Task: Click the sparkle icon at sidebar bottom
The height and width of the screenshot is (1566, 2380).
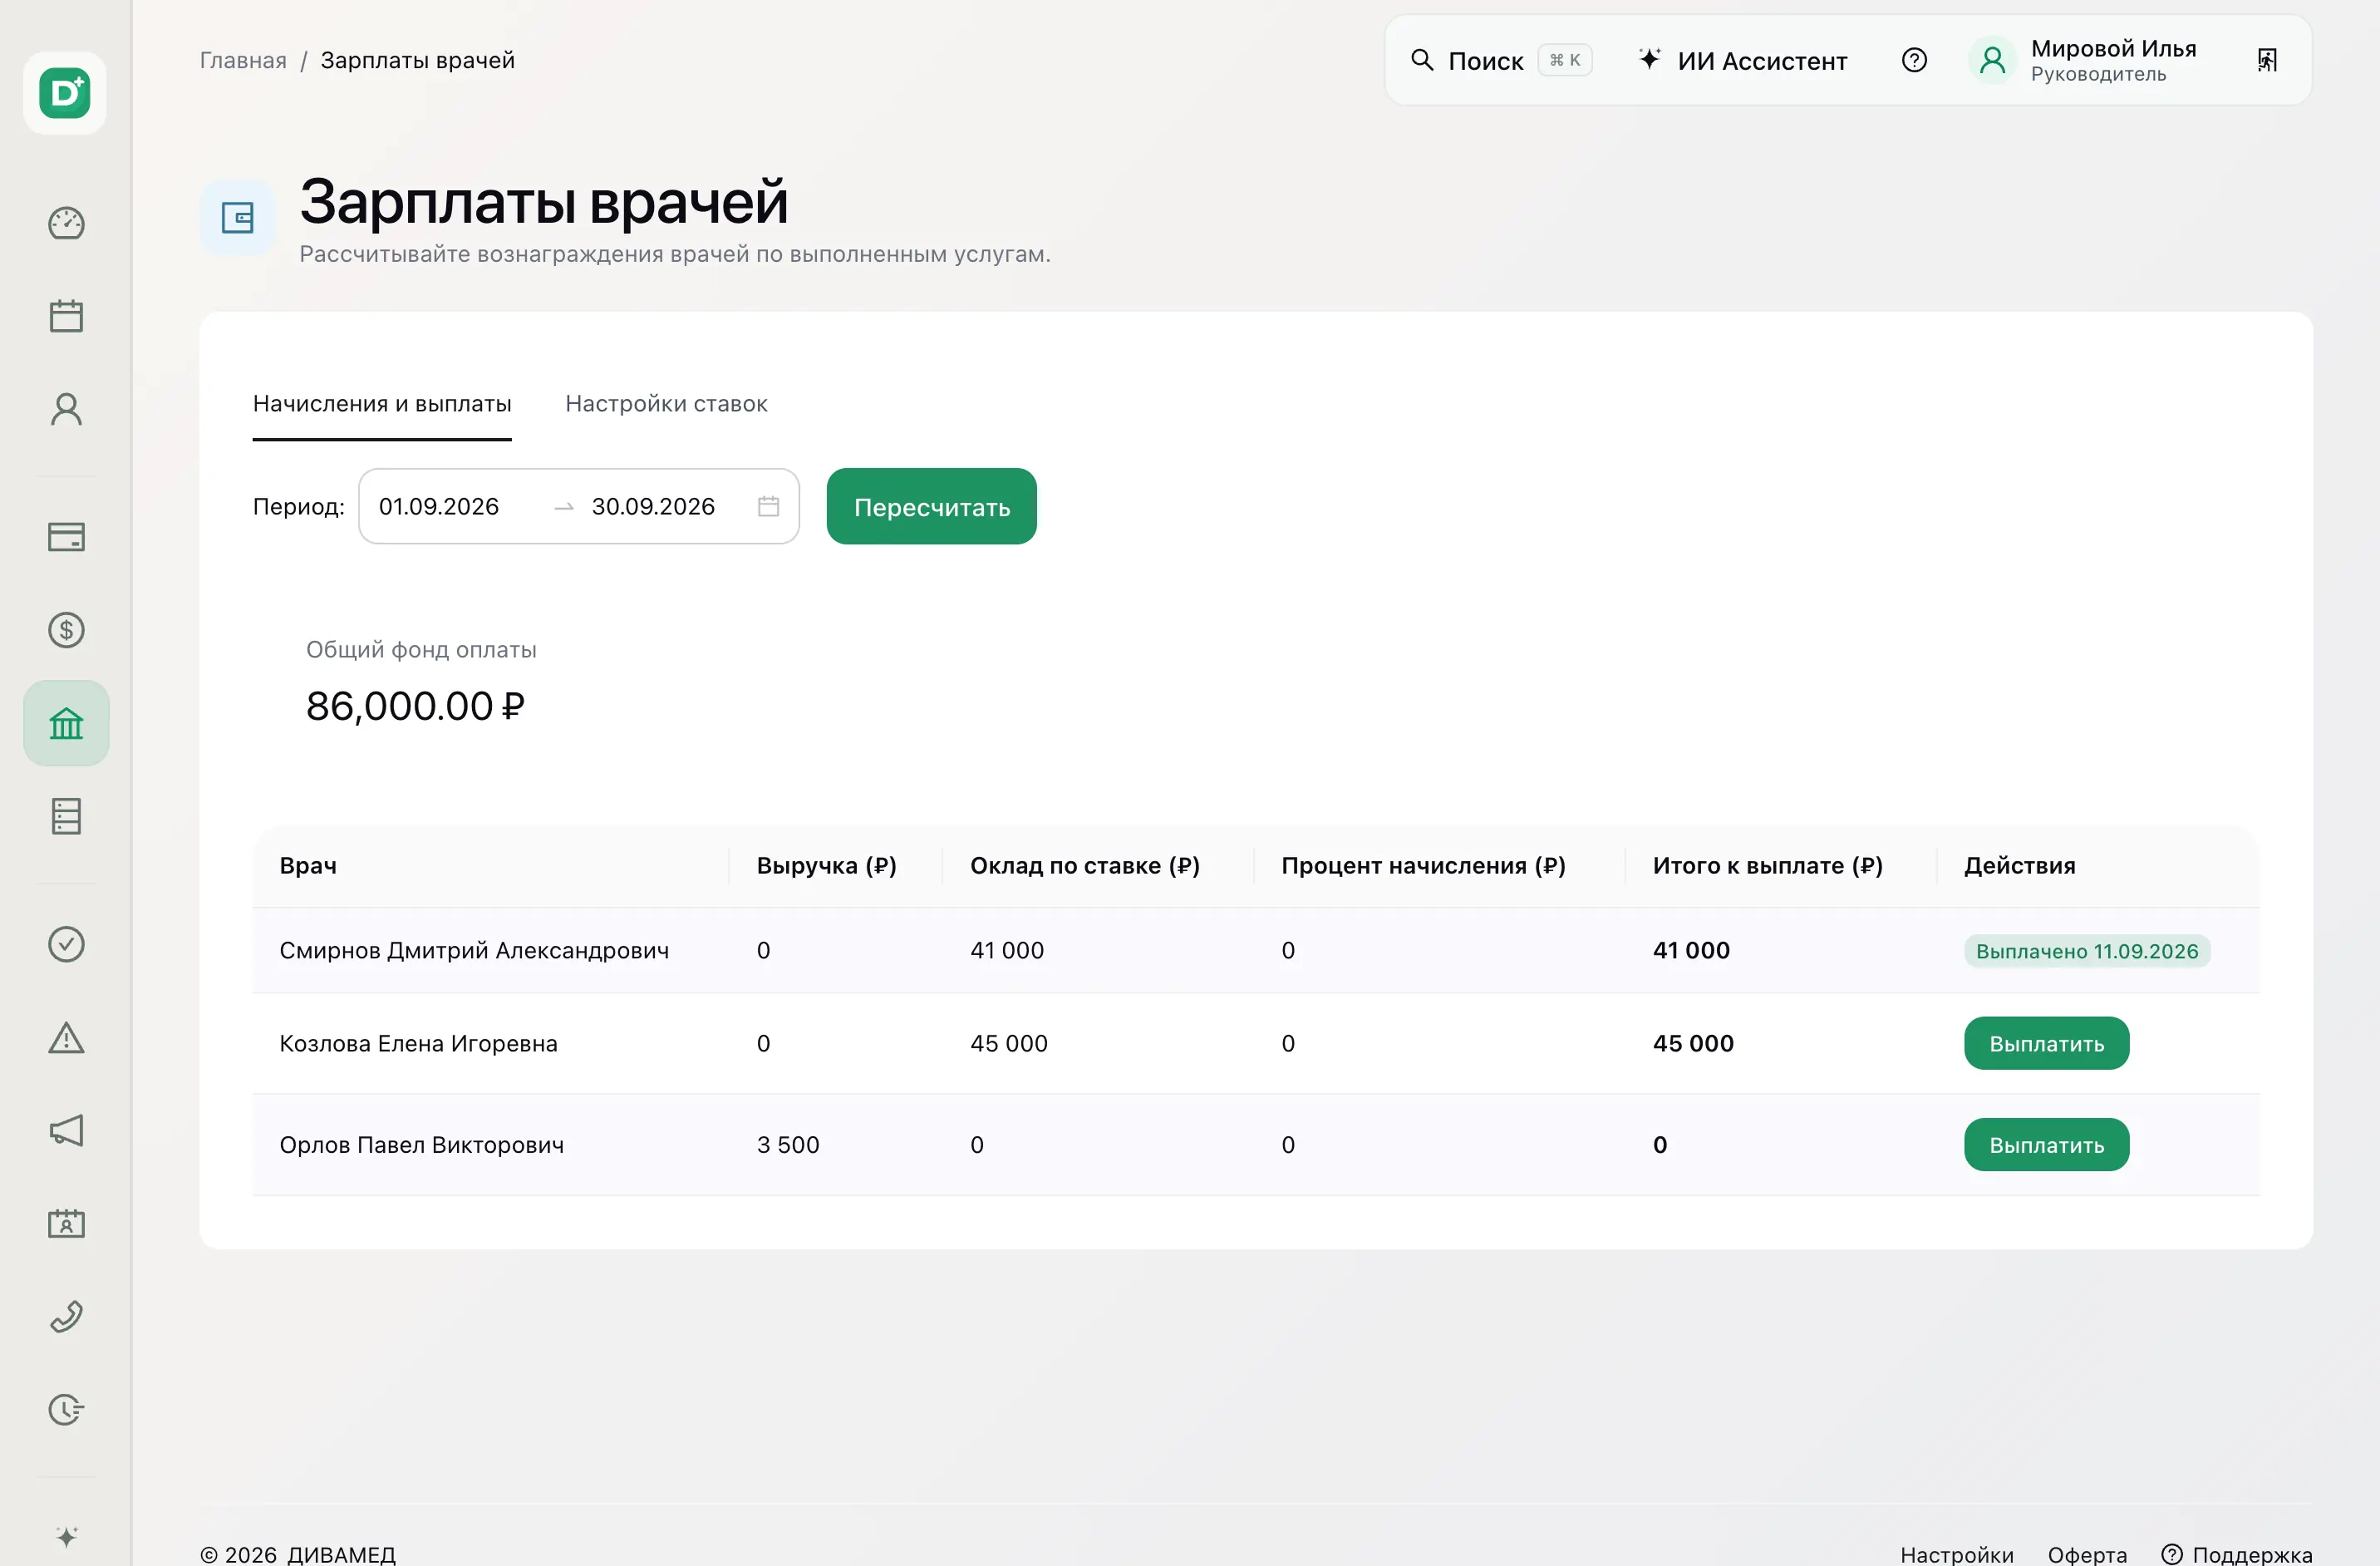Action: click(66, 1537)
